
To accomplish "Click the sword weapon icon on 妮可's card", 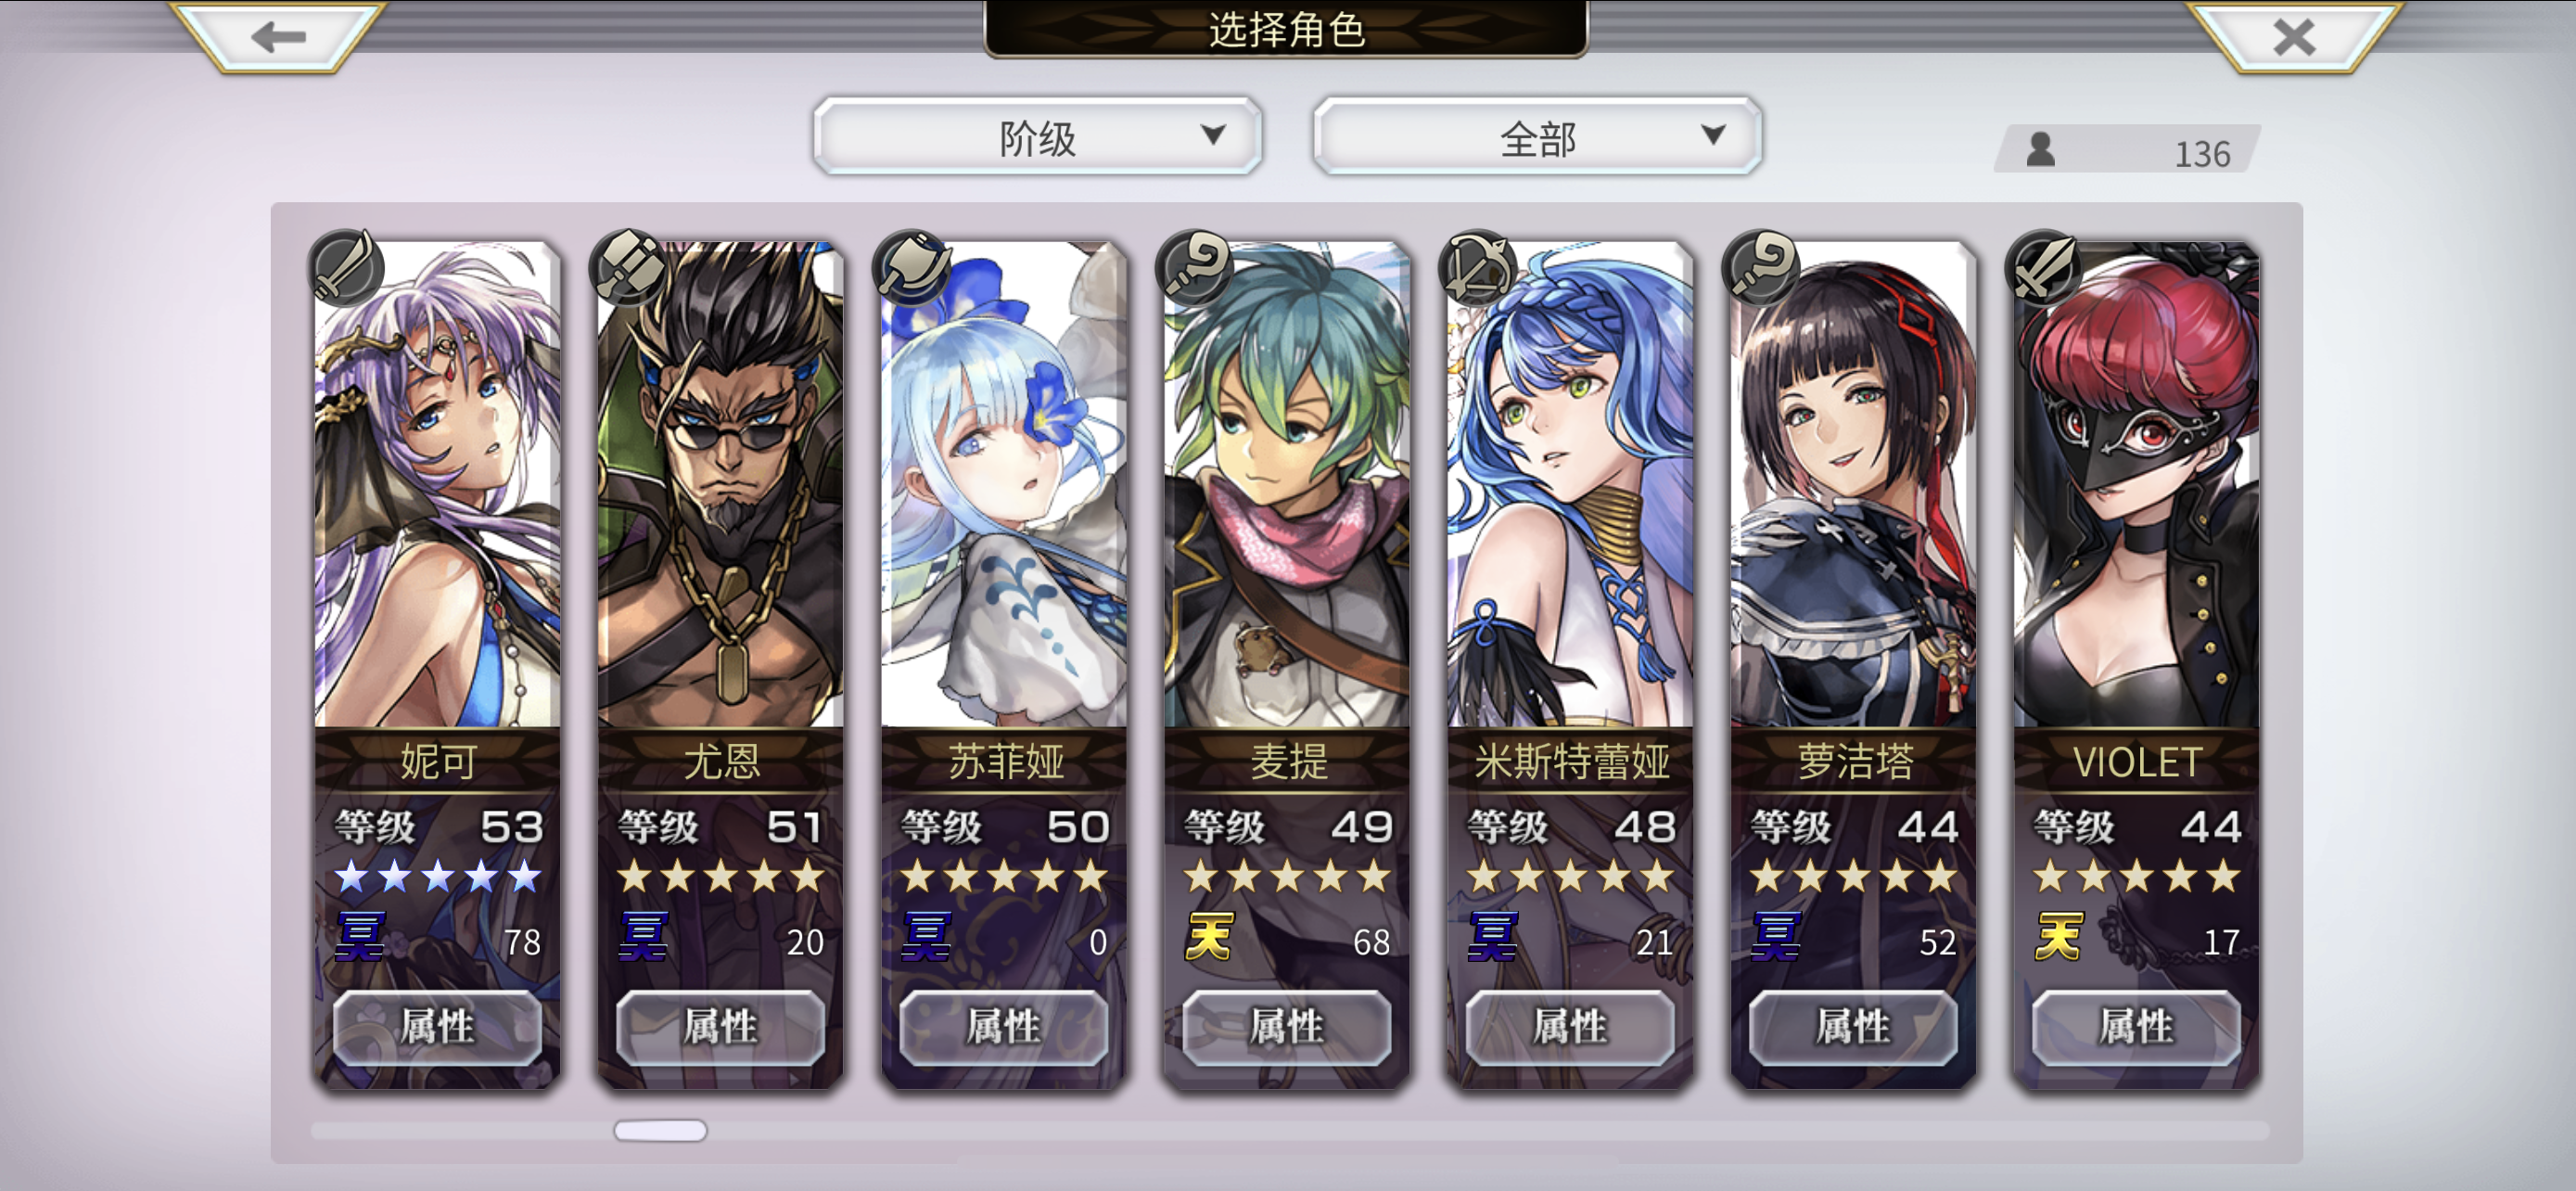I will coord(345,267).
